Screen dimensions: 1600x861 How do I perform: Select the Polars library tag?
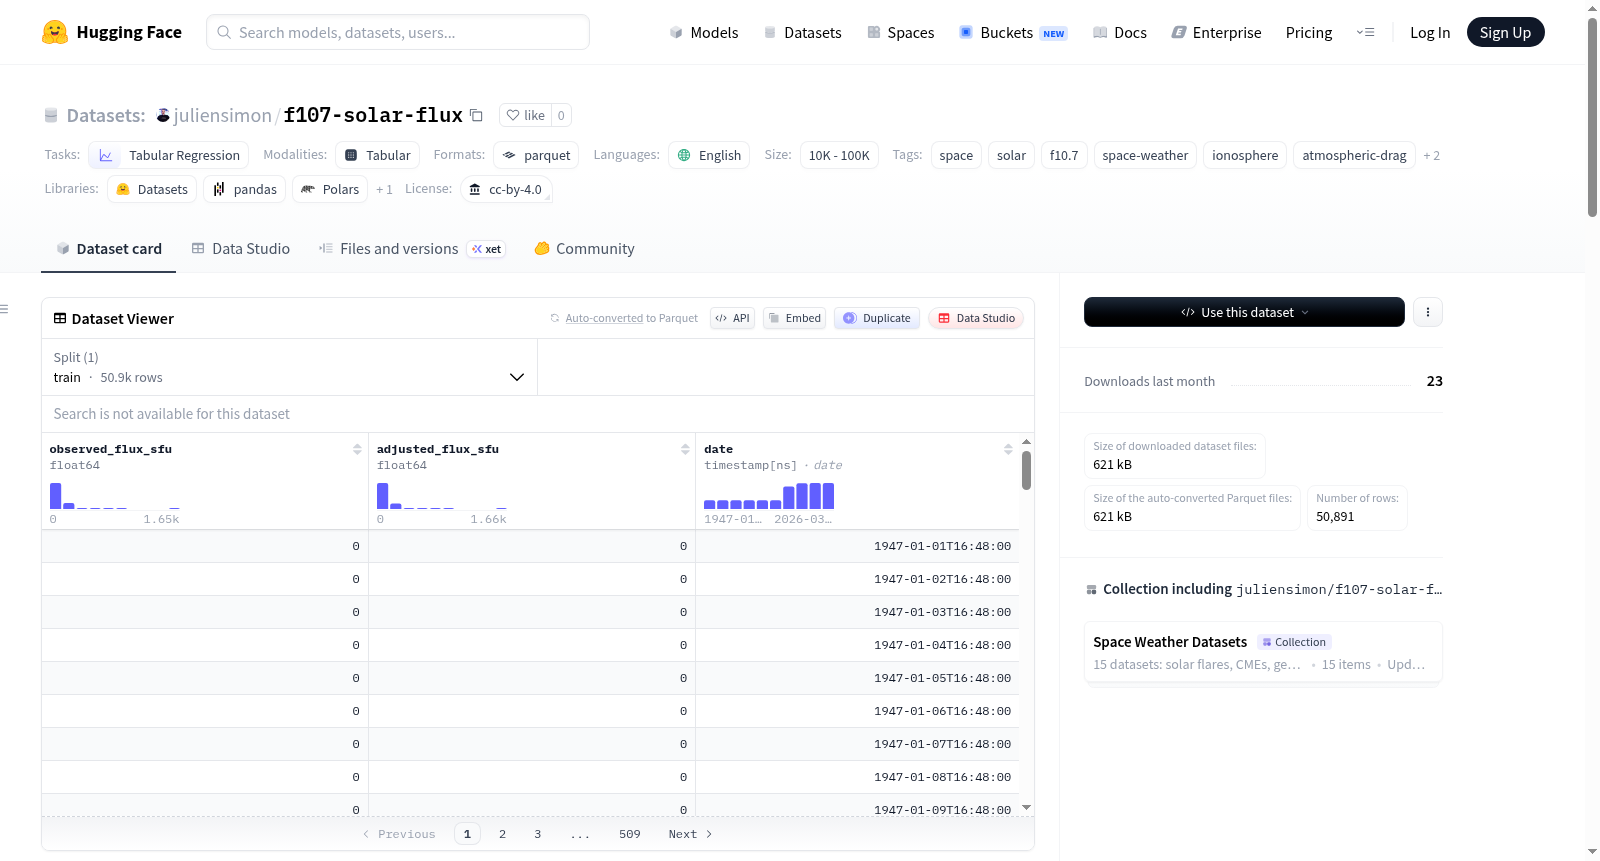pos(330,189)
